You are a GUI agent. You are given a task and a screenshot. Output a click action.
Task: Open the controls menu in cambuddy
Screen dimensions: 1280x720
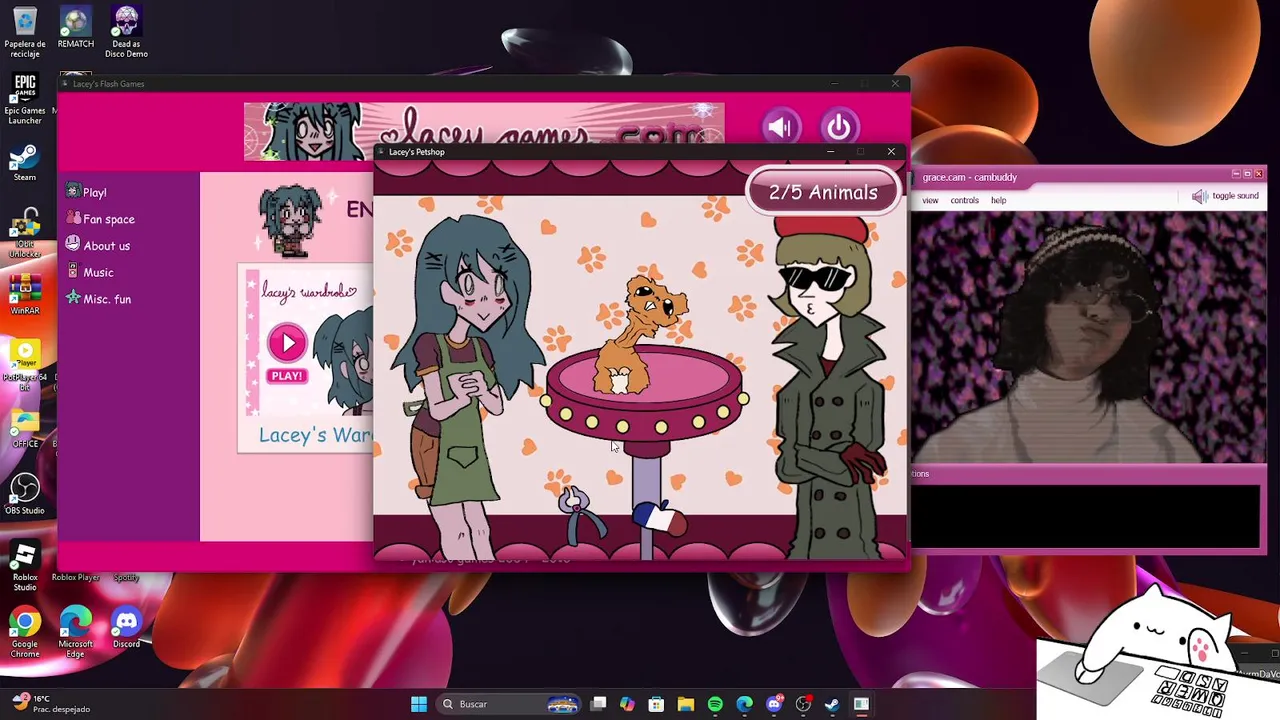[x=964, y=200]
